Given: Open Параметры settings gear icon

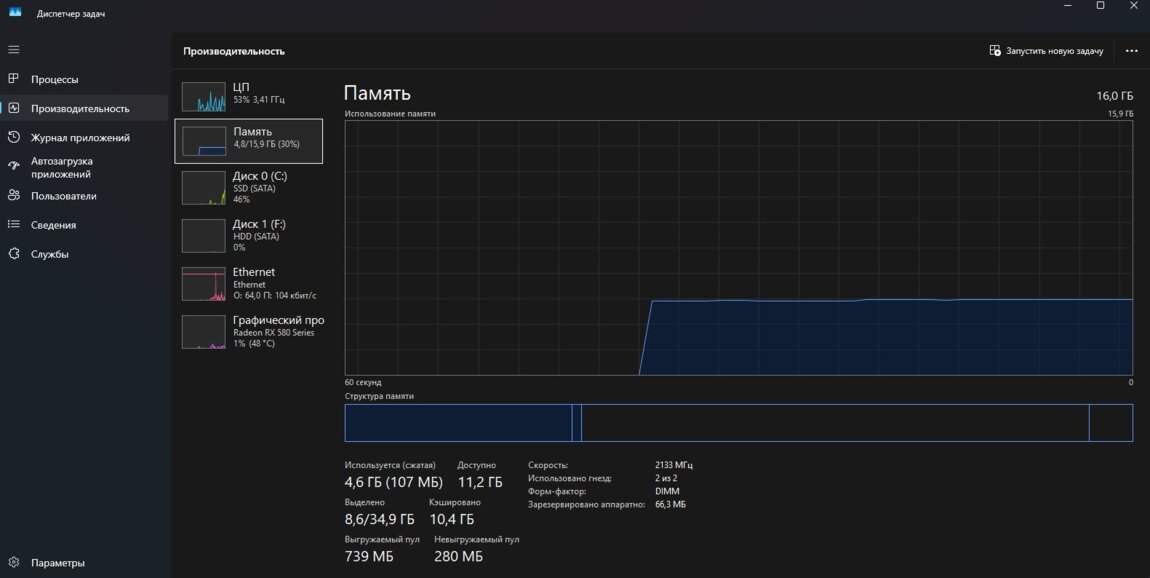Looking at the screenshot, I should click(13, 562).
